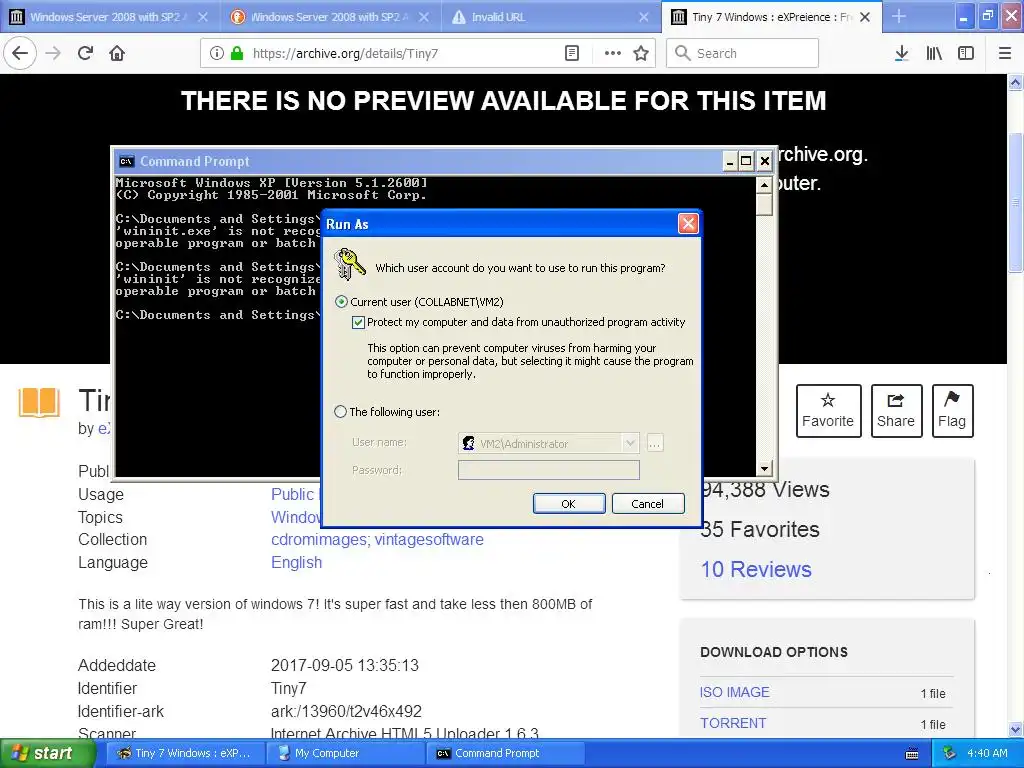Click the keys icon in Run As dialog

(349, 264)
